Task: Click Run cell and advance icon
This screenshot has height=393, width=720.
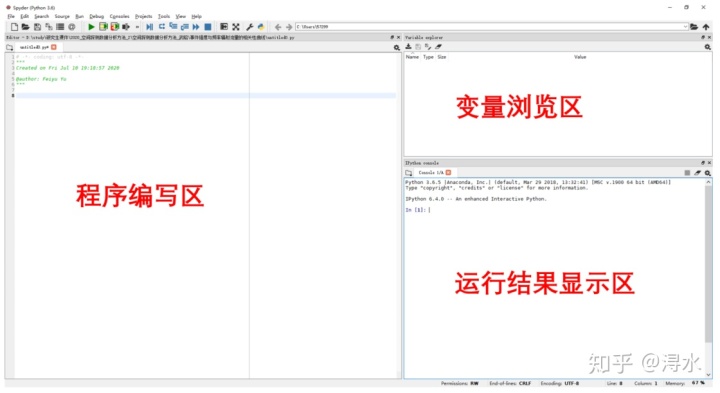Action: click(115, 27)
